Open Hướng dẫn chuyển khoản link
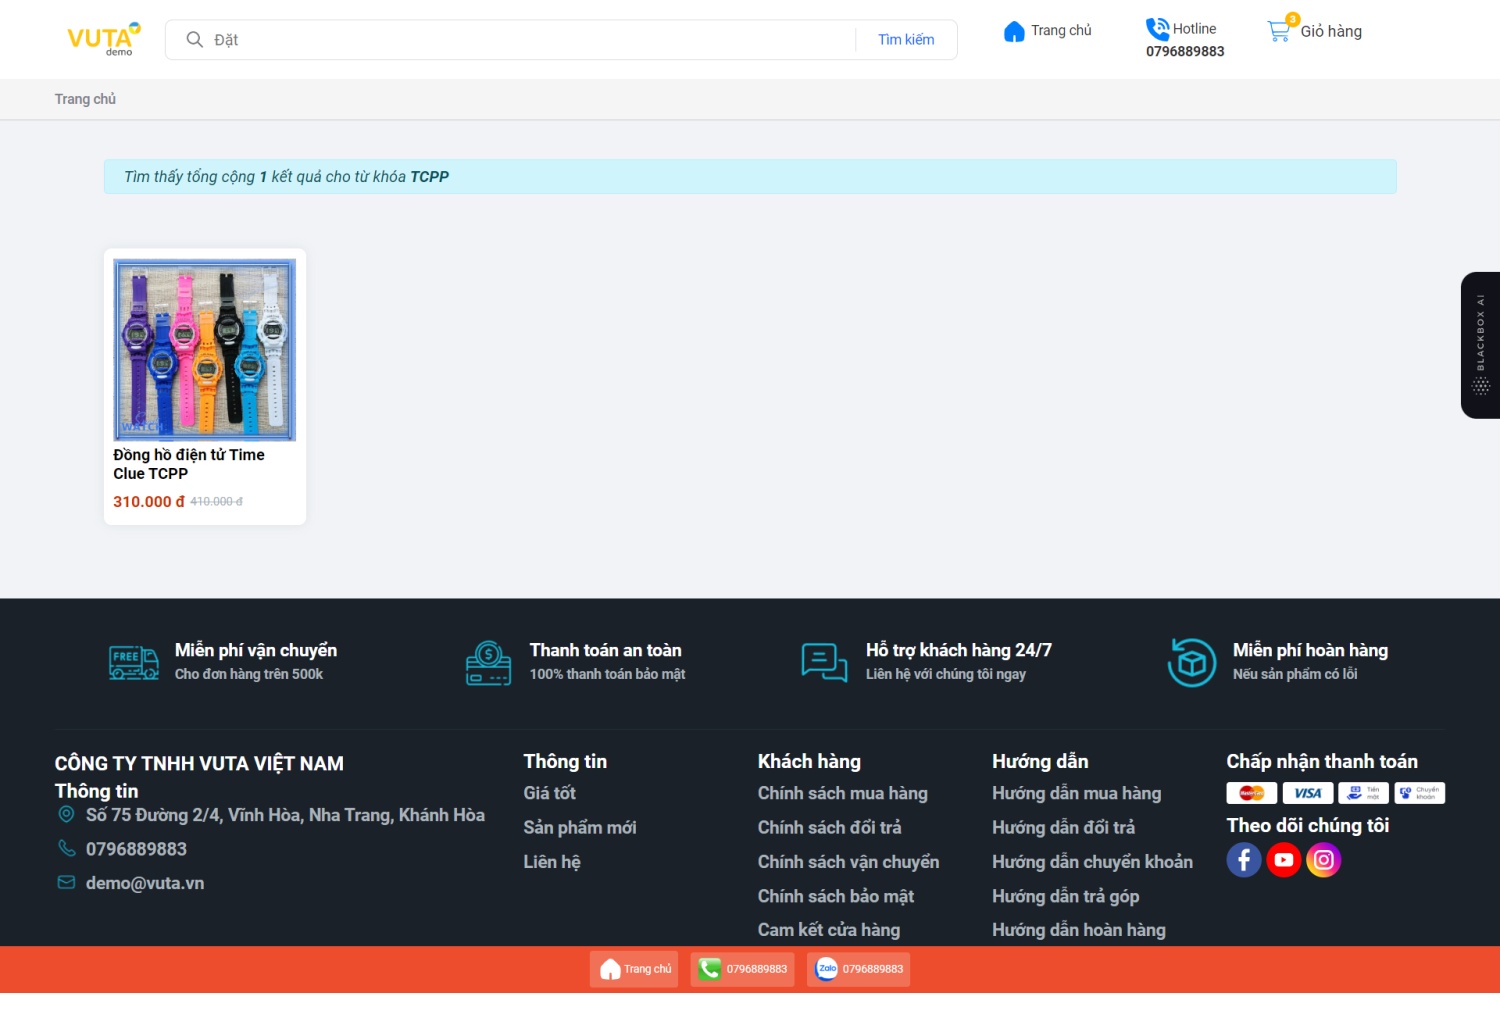Image resolution: width=1500 pixels, height=1036 pixels. point(1093,861)
